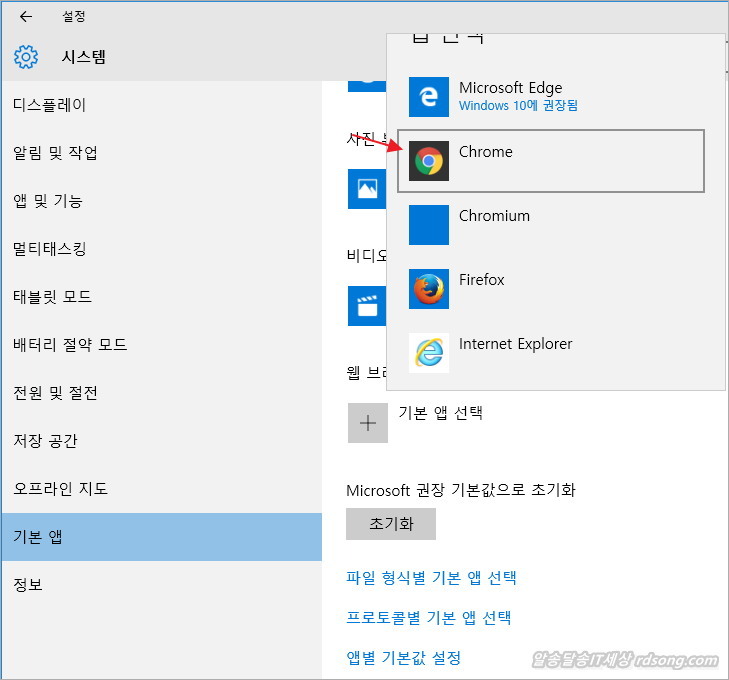
Task: Open the 파일 형식별 기본 앱 선택 link
Action: pyautogui.click(x=431, y=578)
